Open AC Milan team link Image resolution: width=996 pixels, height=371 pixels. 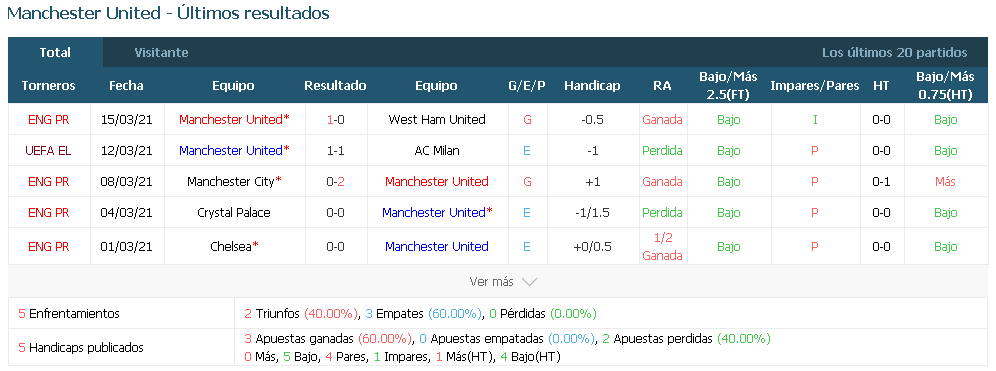[437, 151]
